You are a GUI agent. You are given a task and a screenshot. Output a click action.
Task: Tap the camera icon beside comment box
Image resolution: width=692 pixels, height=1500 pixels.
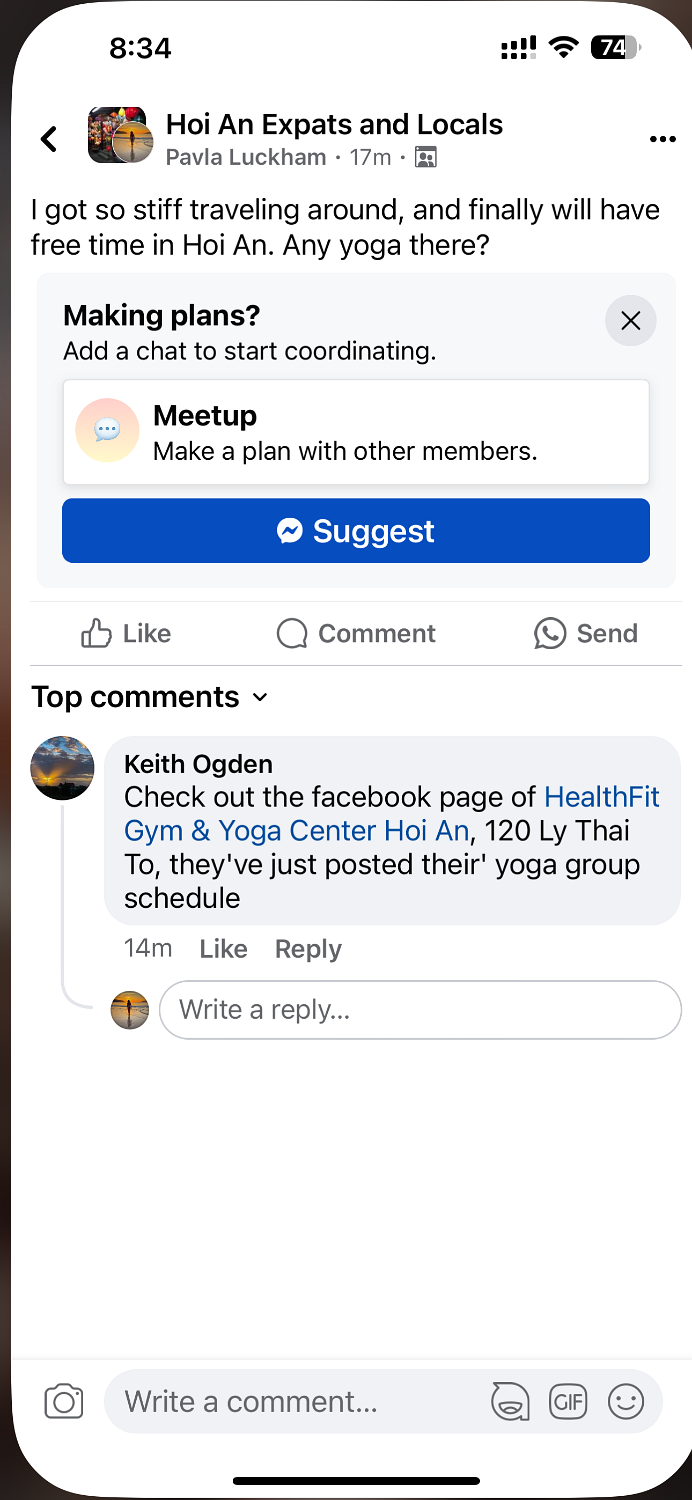[x=64, y=1401]
